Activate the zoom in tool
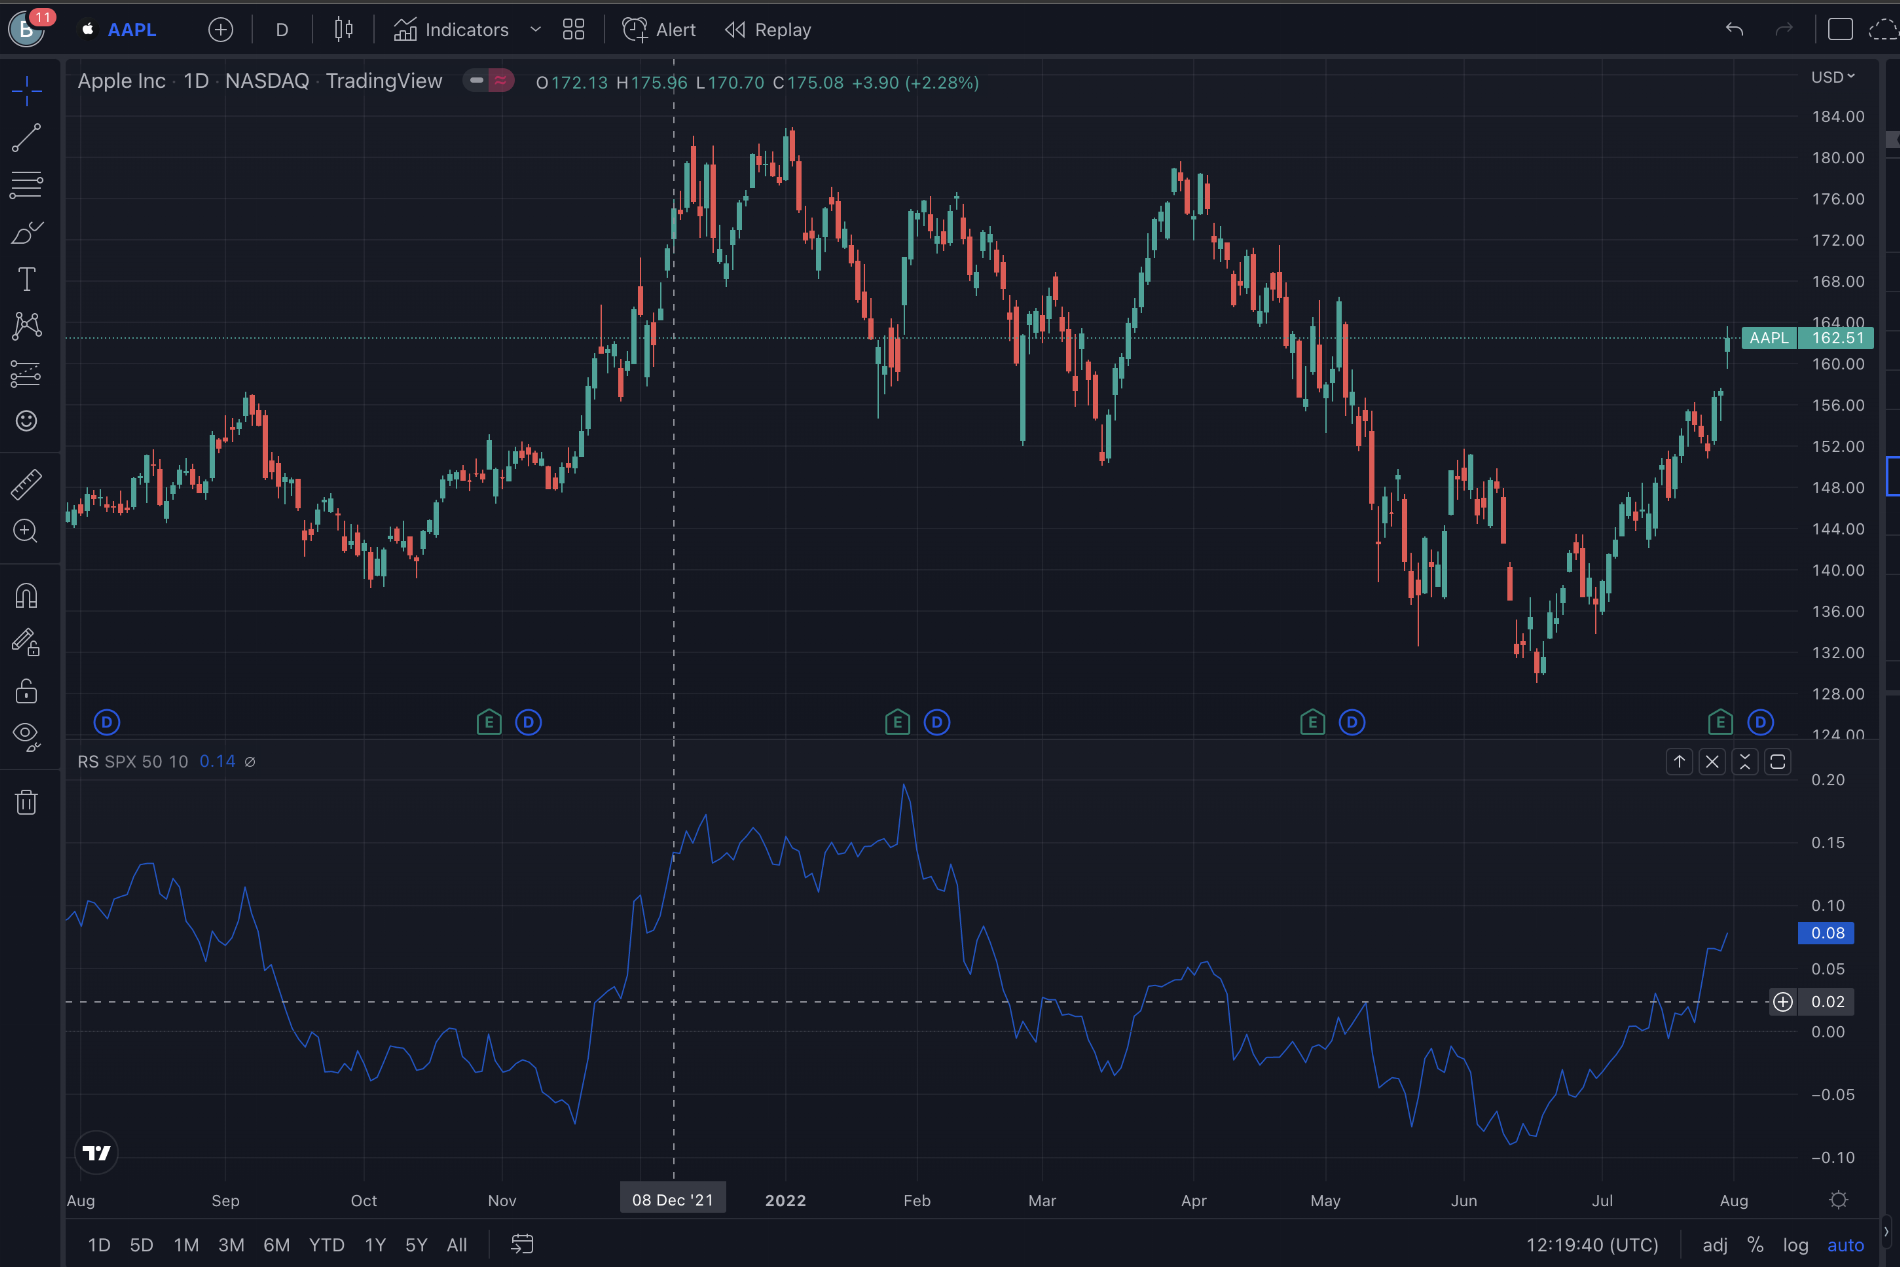Image resolution: width=1900 pixels, height=1267 pixels. [x=27, y=531]
